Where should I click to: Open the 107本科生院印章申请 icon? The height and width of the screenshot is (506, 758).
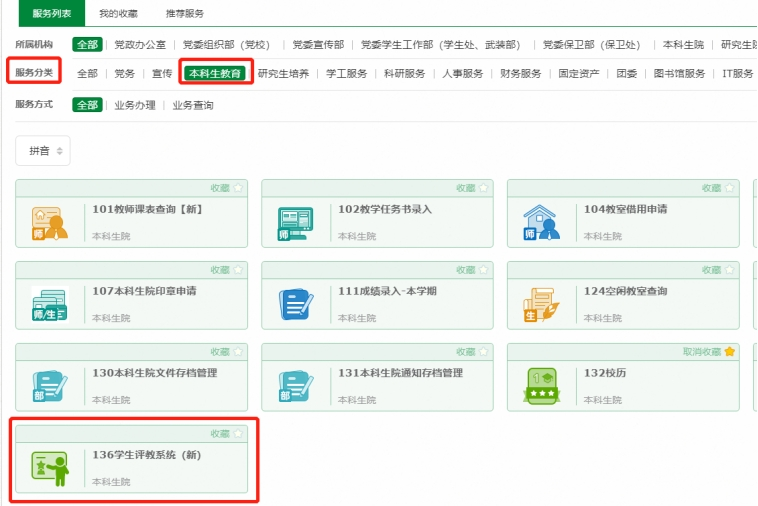(50, 304)
